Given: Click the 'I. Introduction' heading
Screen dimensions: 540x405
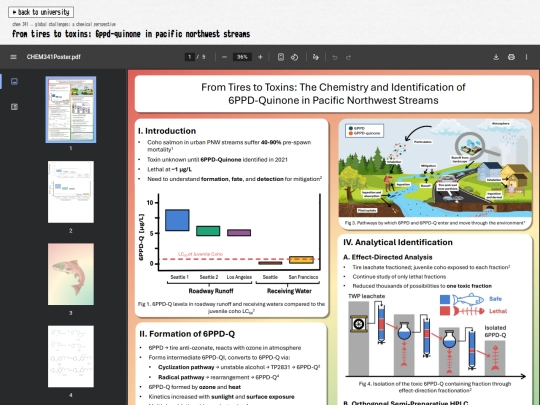Looking at the screenshot, I should [x=167, y=131].
